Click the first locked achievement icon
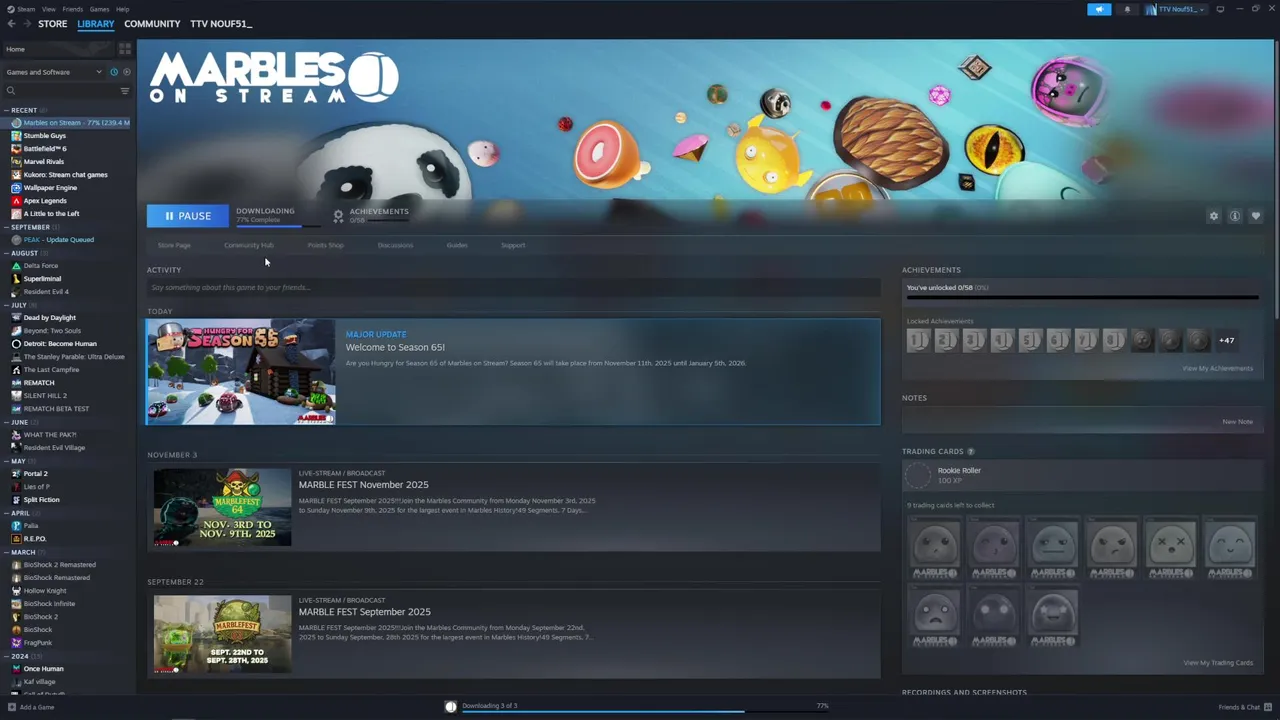Image resolution: width=1280 pixels, height=720 pixels. pyautogui.click(x=918, y=341)
